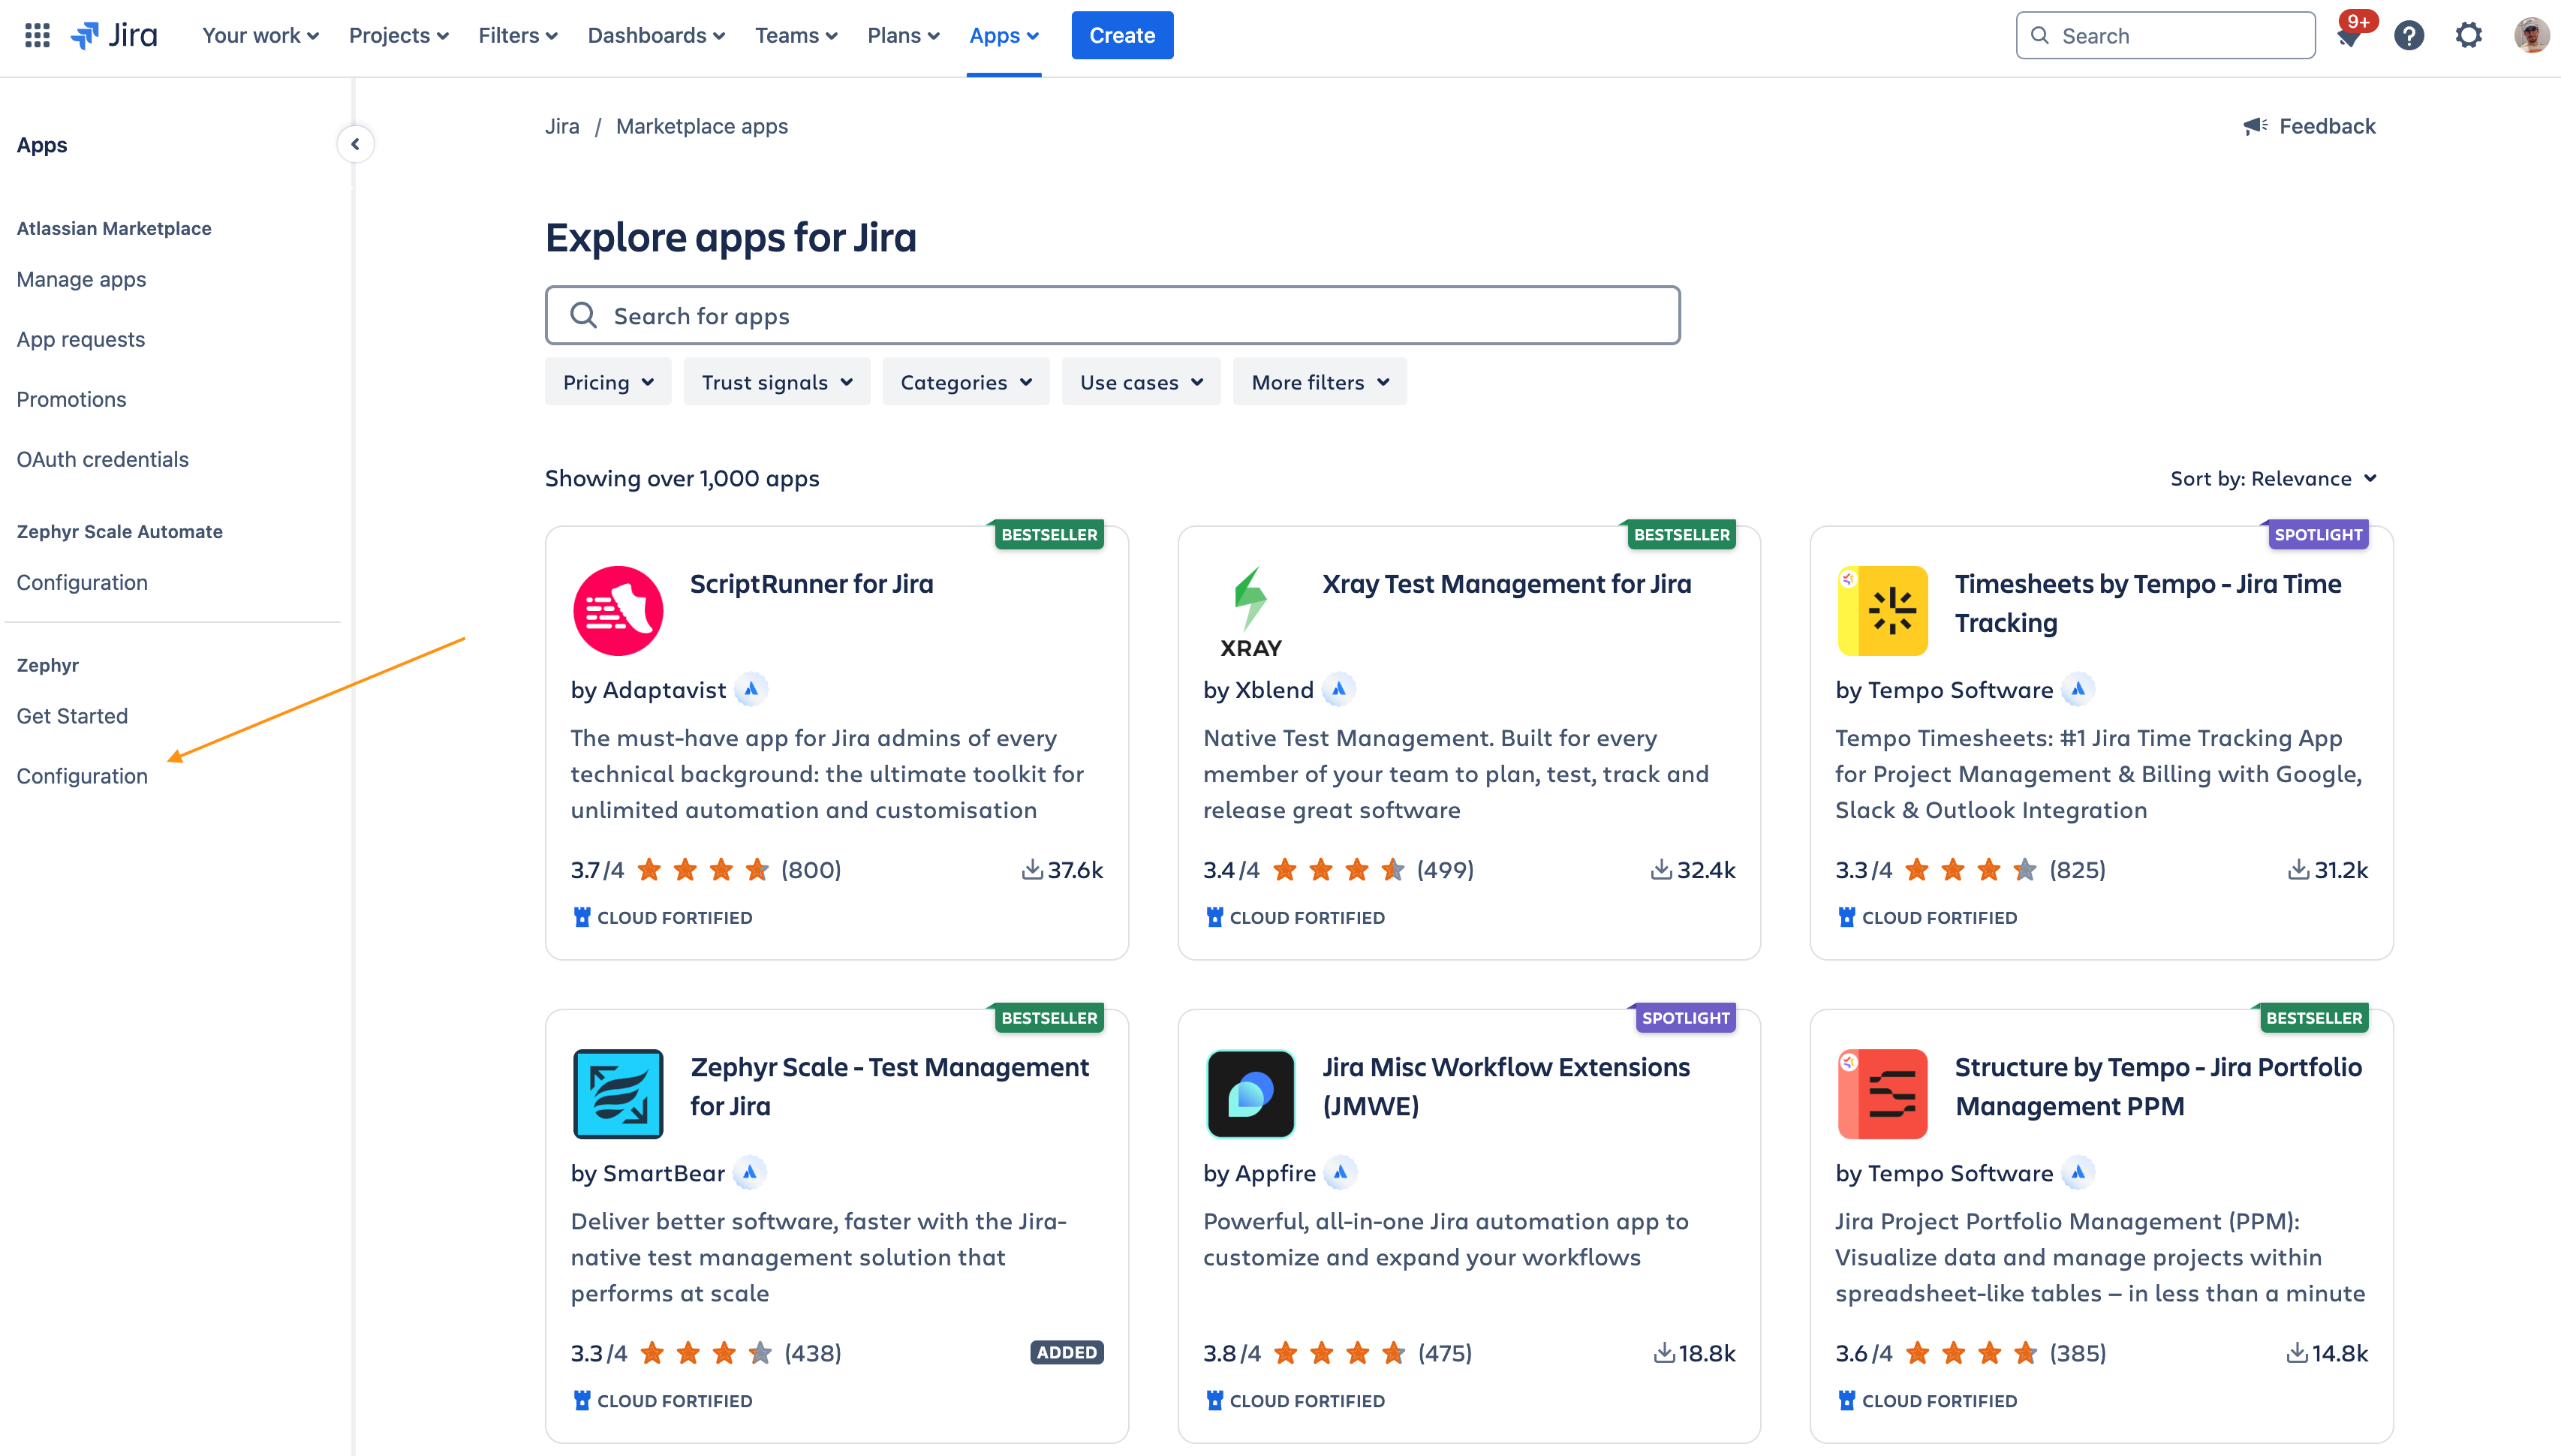The image size is (2561, 1456).
Task: Collapse the Apps sidebar with the arrow button
Action: pyautogui.click(x=355, y=144)
